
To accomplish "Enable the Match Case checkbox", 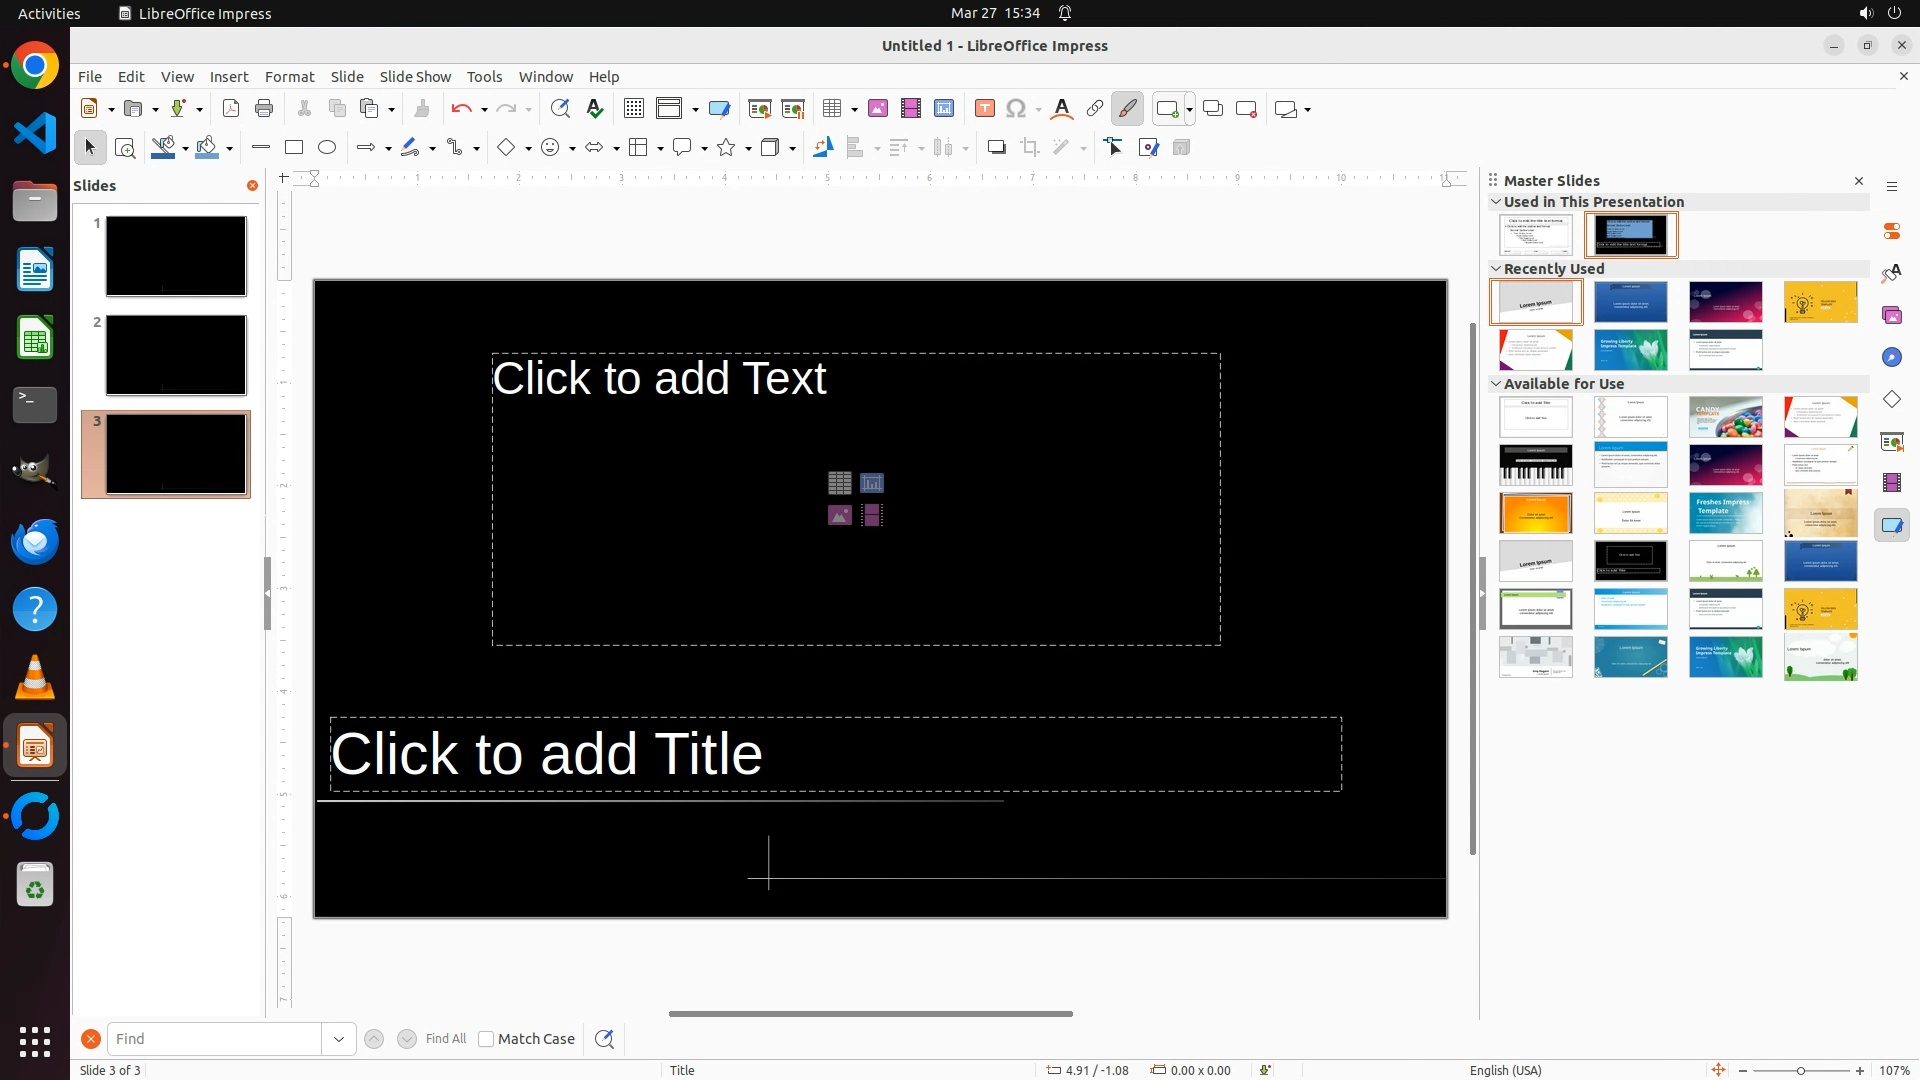I will click(486, 1039).
